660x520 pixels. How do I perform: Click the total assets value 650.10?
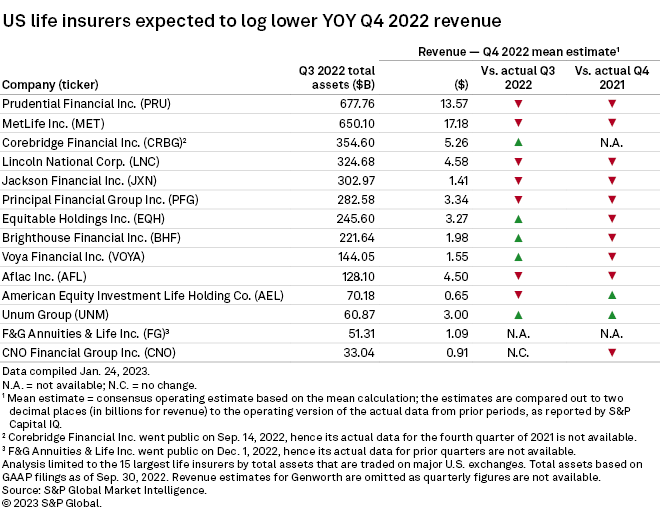pyautogui.click(x=357, y=123)
